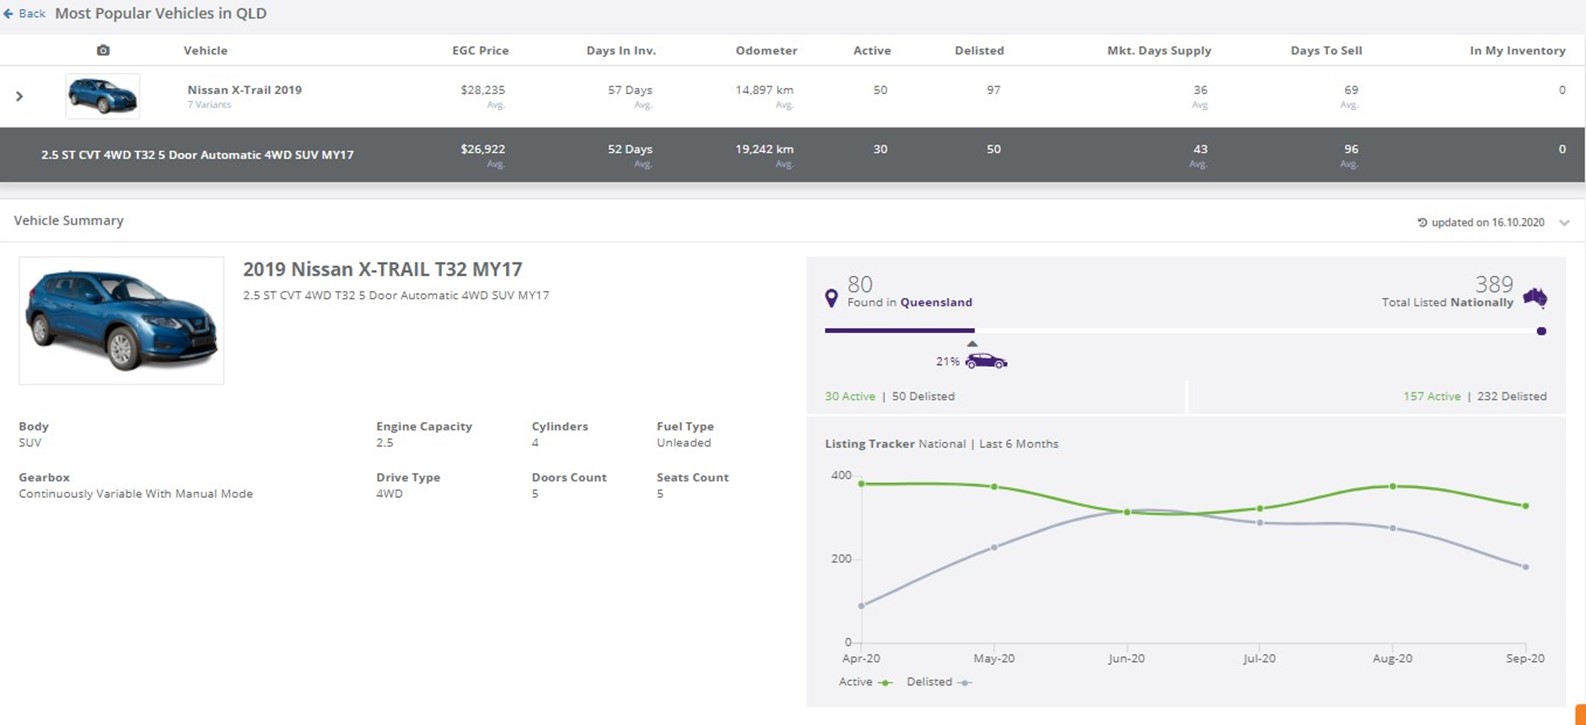This screenshot has height=725, width=1586.
Task: Click the 19,242 km odometer value
Action: click(x=764, y=149)
